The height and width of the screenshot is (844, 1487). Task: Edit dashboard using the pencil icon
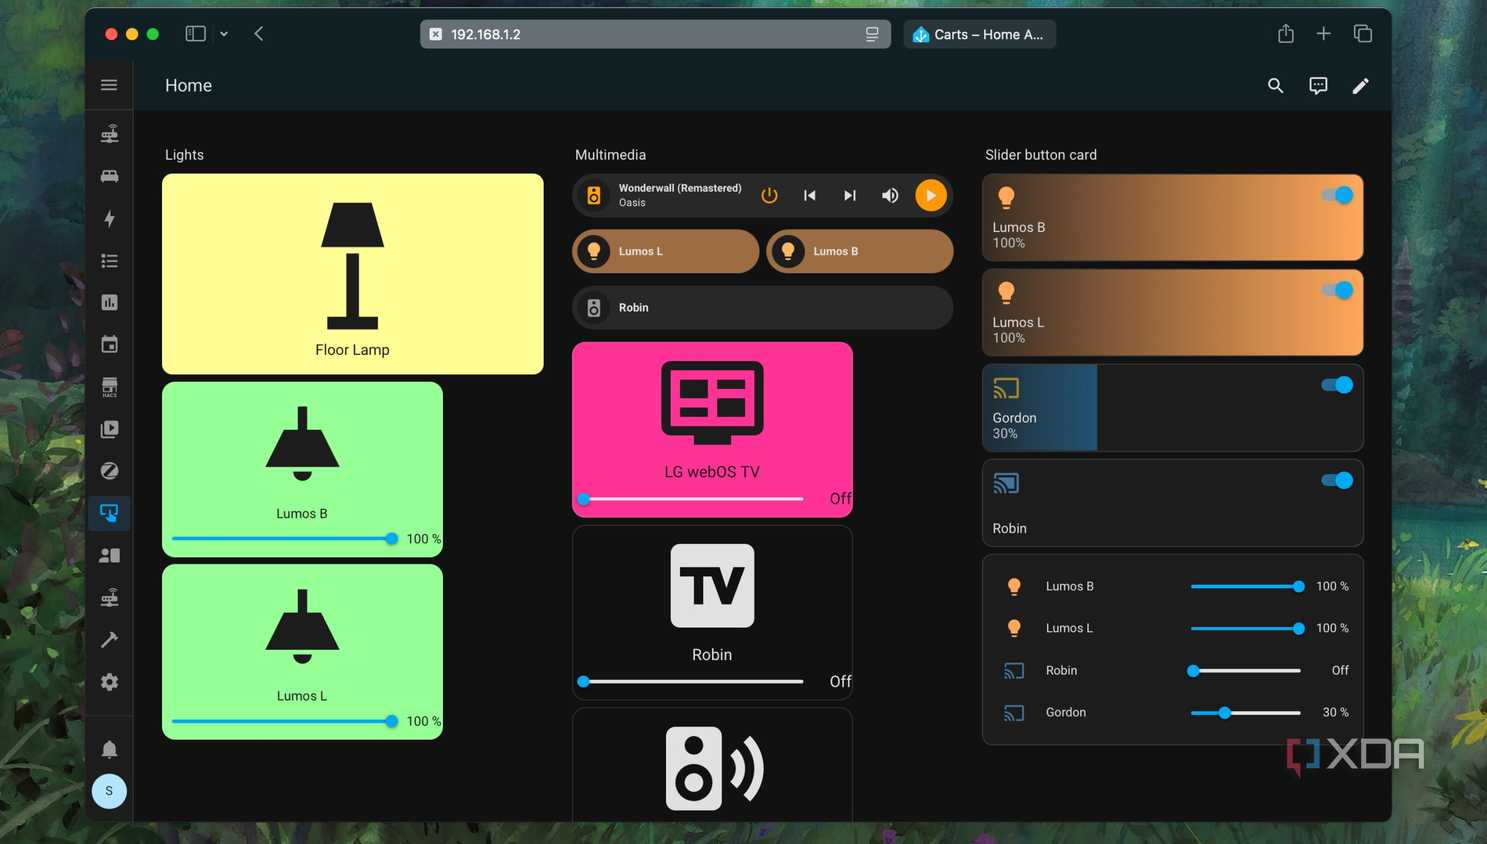pyautogui.click(x=1360, y=86)
